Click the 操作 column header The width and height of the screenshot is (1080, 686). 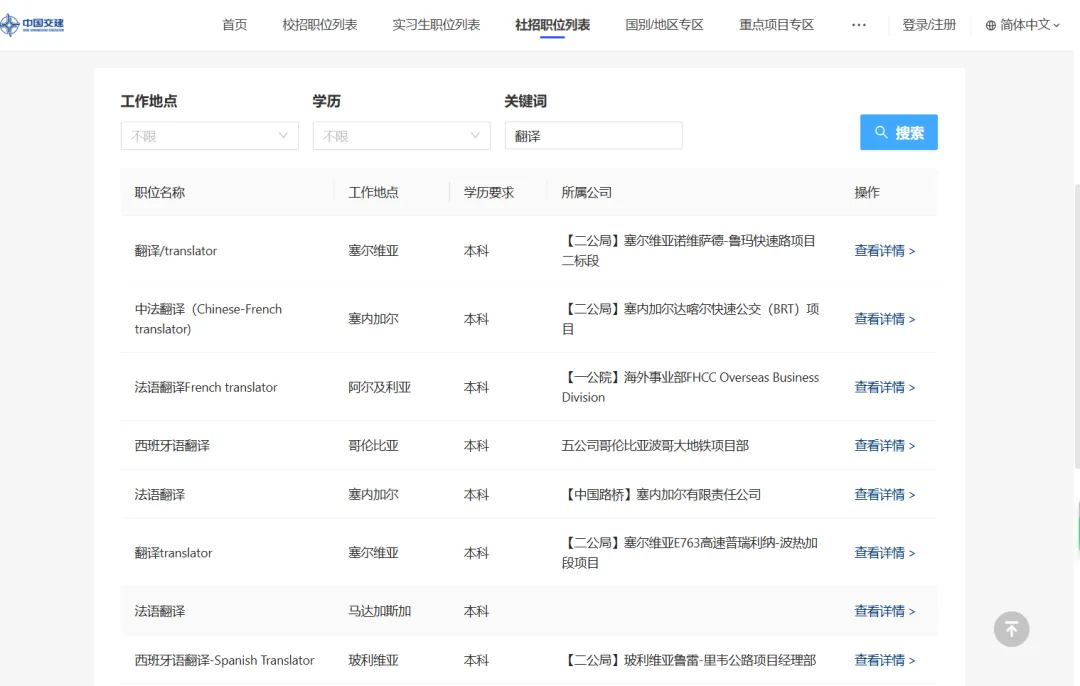pyautogui.click(x=867, y=192)
